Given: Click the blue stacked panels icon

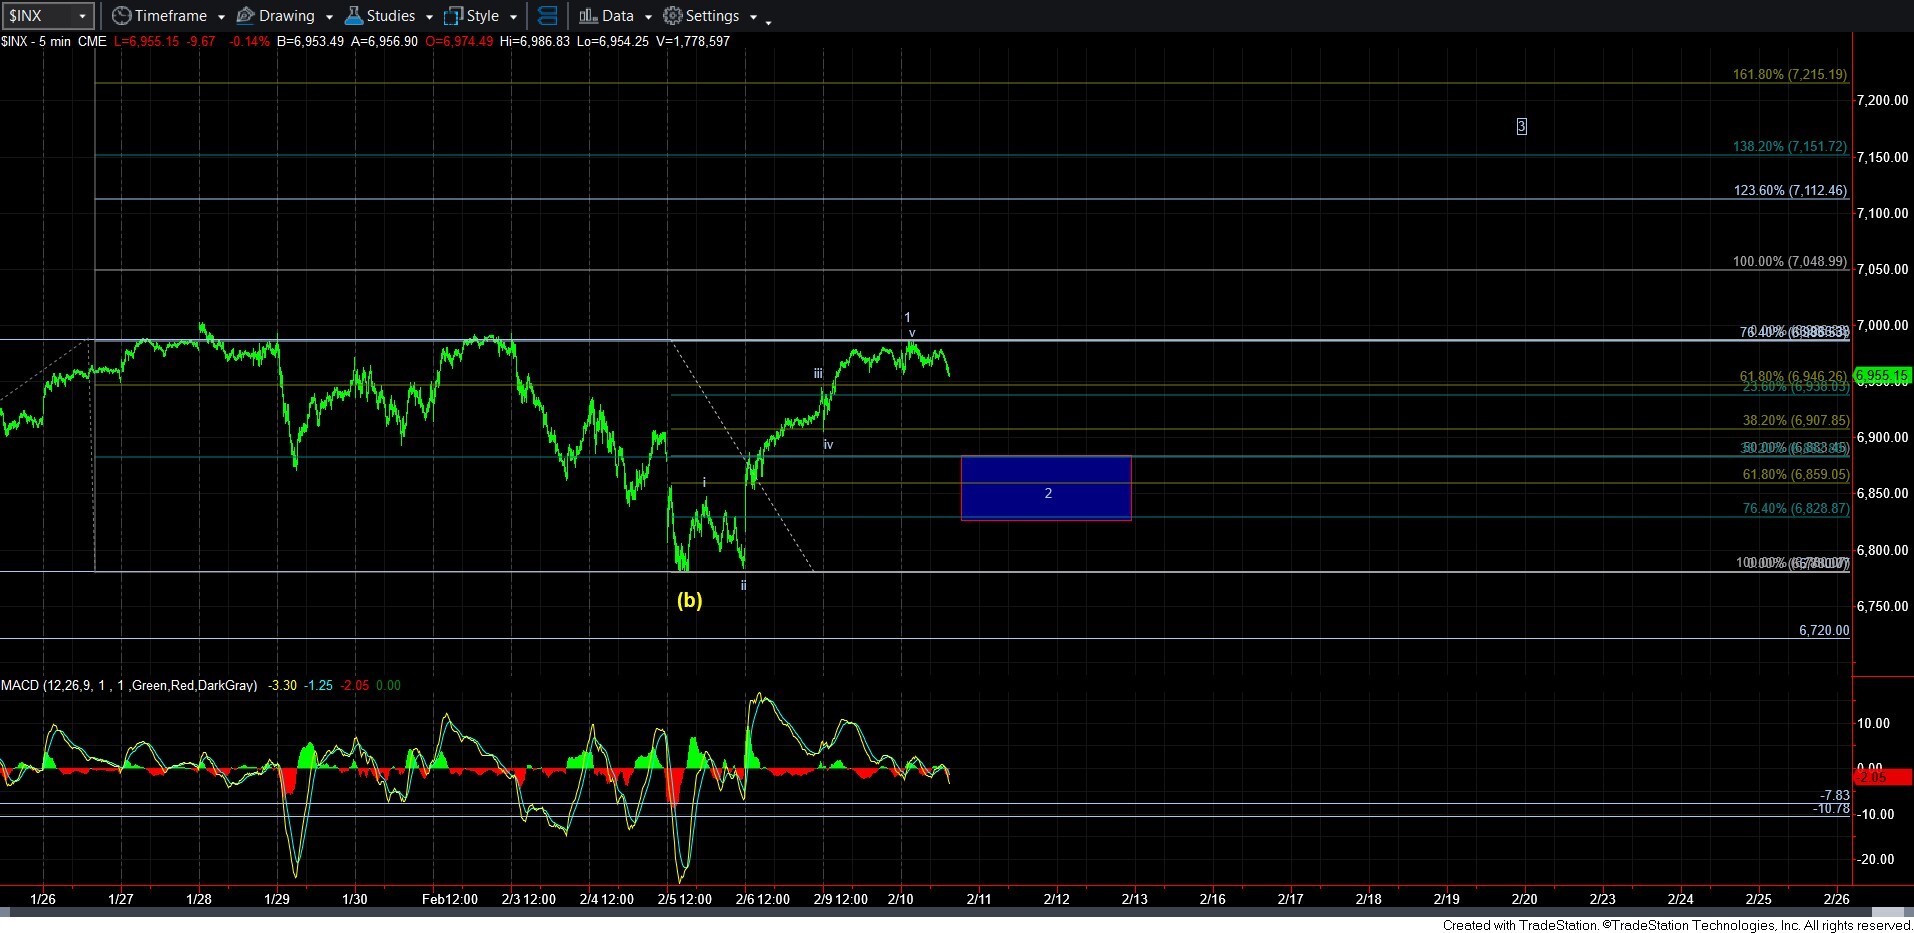Looking at the screenshot, I should (547, 16).
